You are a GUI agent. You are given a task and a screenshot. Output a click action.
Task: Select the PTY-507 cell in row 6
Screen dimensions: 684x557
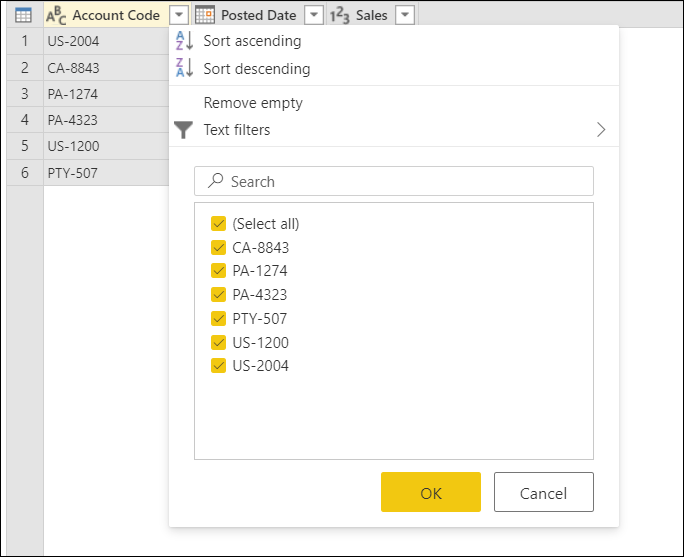106,173
